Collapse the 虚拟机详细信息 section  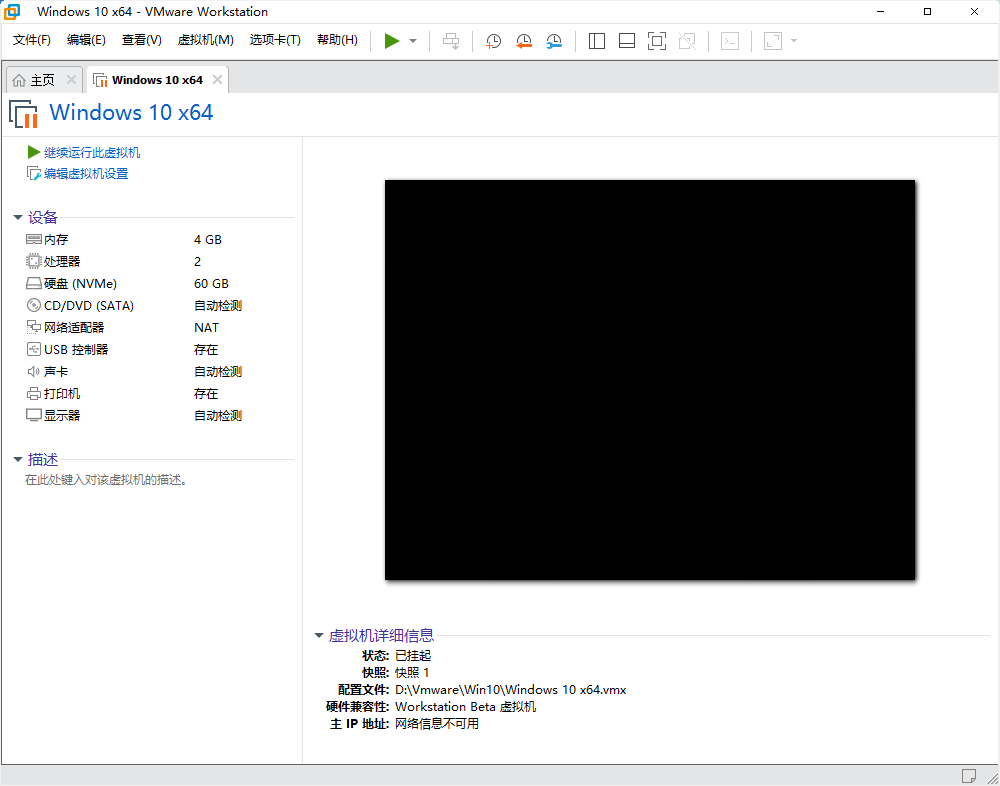[x=319, y=636]
